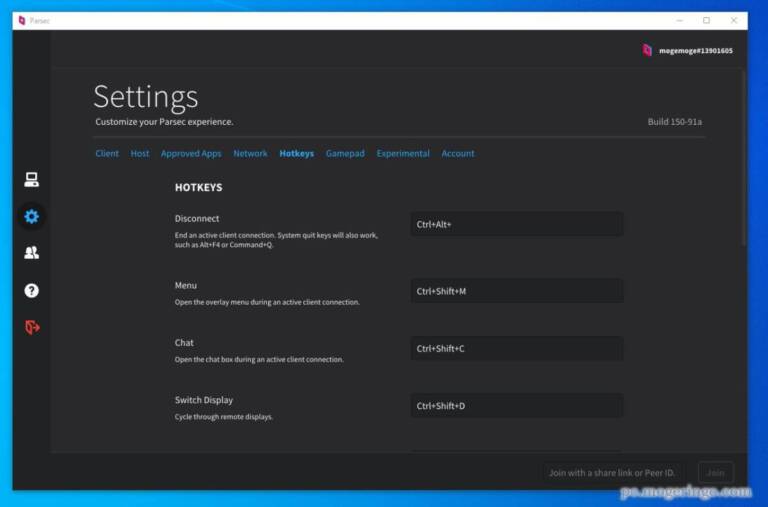Select the Gamepad tab
768x507 pixels.
click(x=345, y=154)
